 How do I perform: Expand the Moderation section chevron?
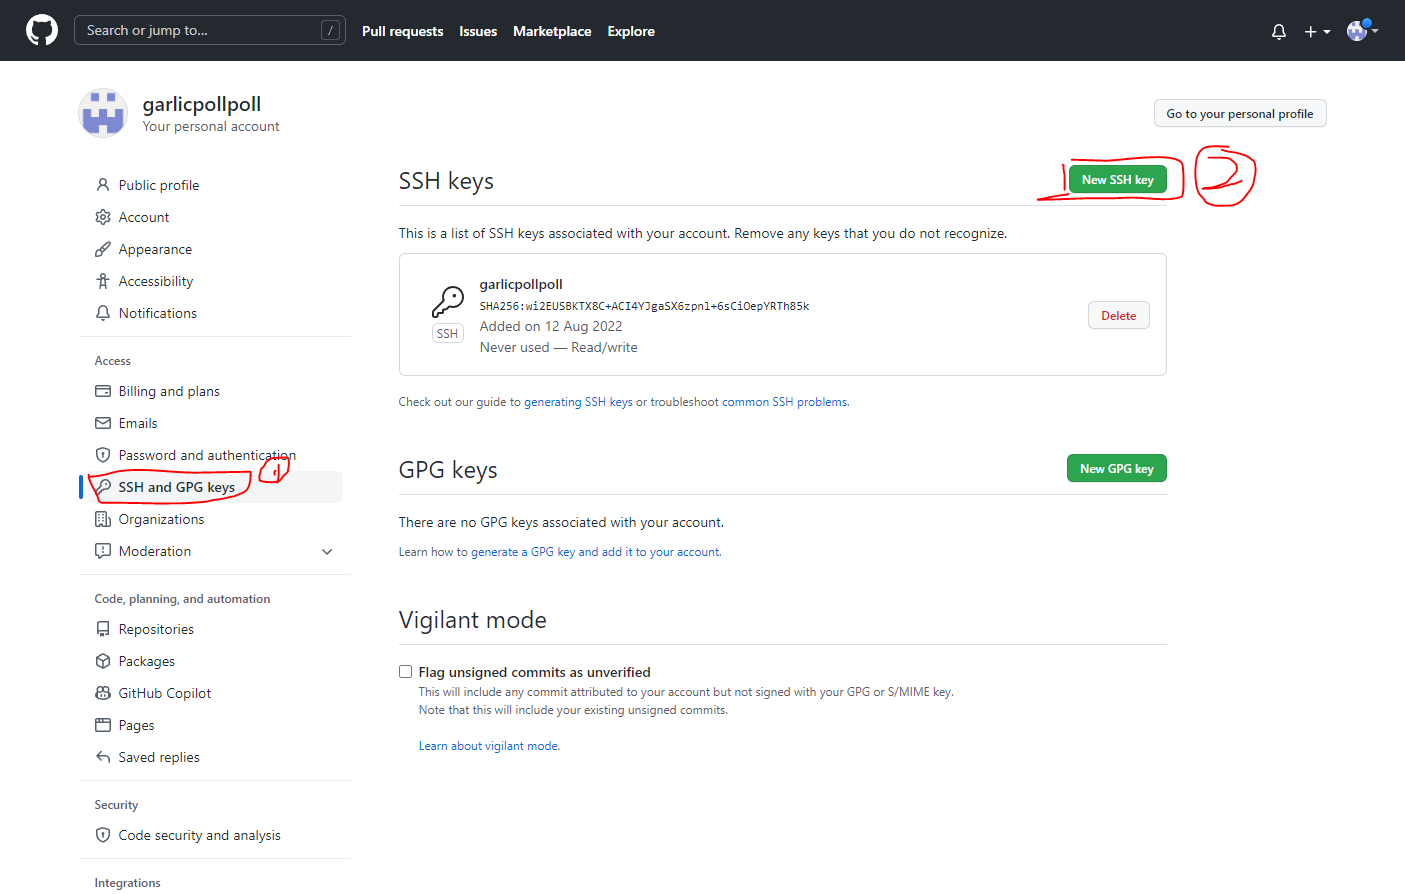click(x=327, y=552)
